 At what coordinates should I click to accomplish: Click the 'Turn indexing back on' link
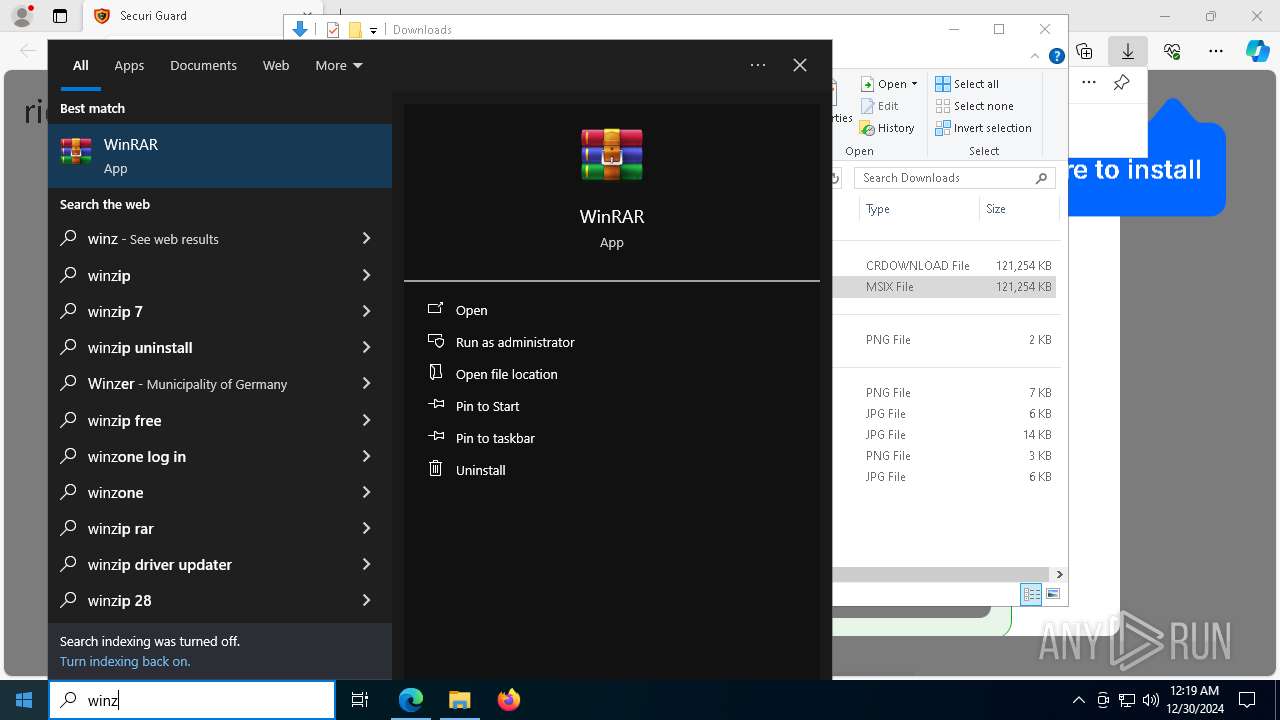point(125,661)
